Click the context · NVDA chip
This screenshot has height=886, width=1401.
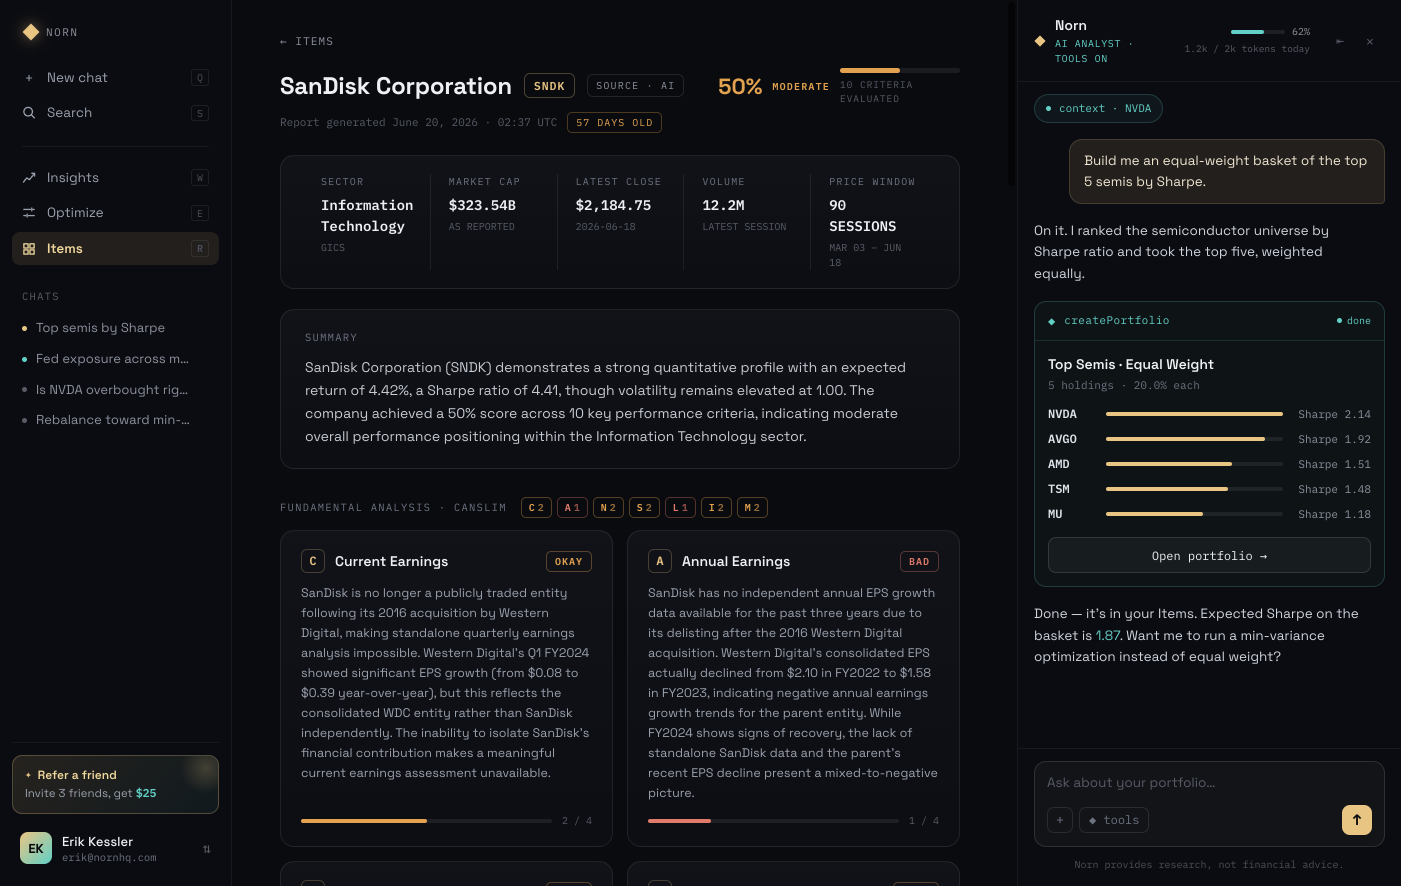point(1098,108)
